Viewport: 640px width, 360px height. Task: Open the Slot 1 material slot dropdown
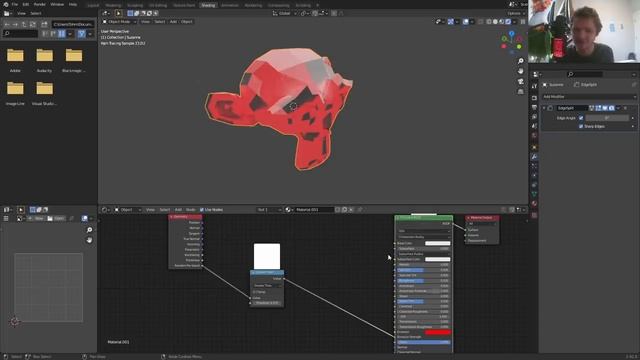coord(269,210)
